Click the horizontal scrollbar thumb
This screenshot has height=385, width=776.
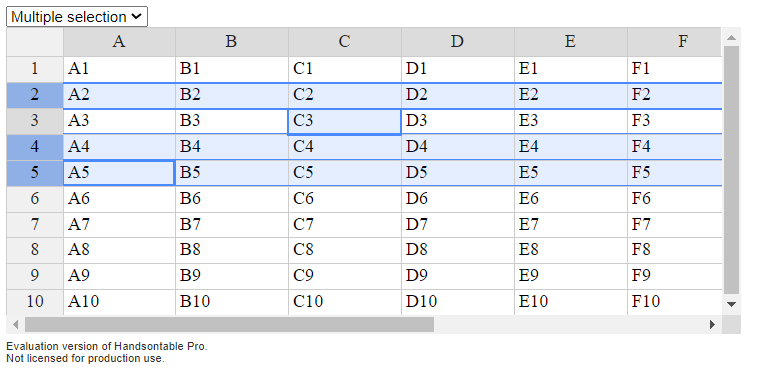[230, 325]
